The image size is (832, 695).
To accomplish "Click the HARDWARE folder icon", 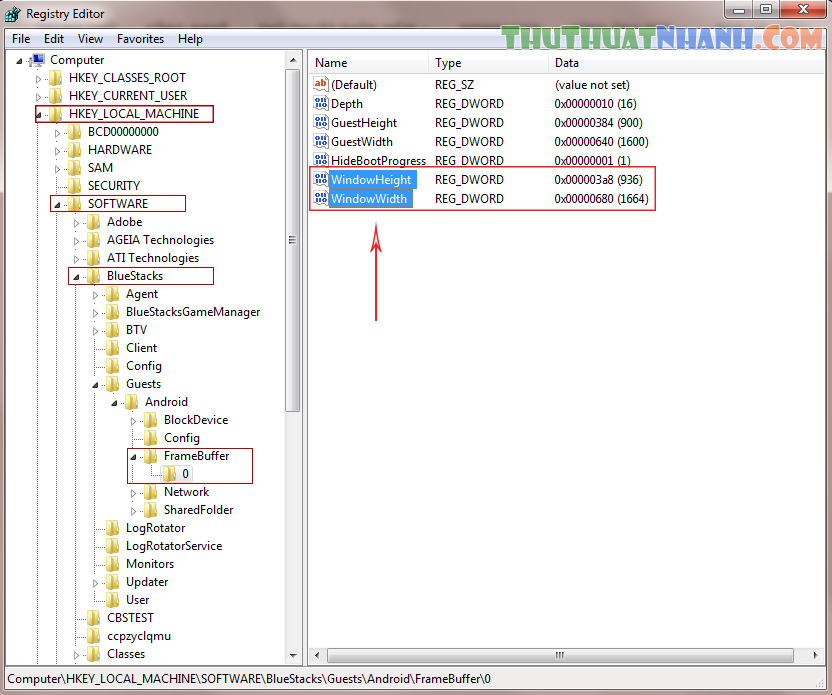I will [75, 150].
